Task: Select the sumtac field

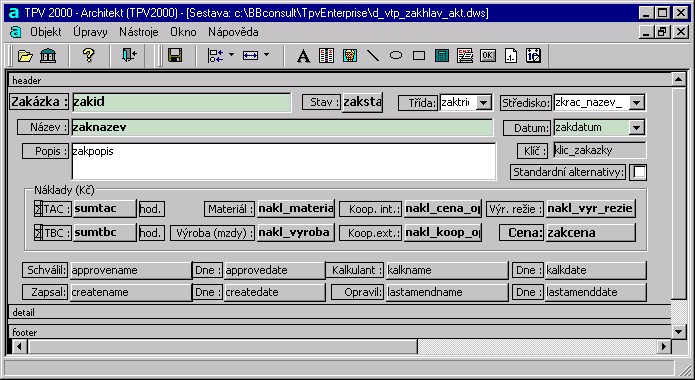Action: [x=105, y=209]
